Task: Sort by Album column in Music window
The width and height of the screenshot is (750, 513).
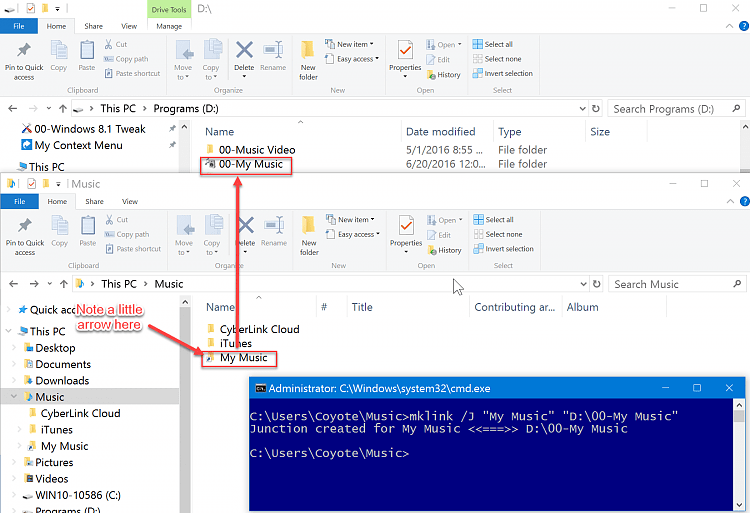Action: [582, 307]
